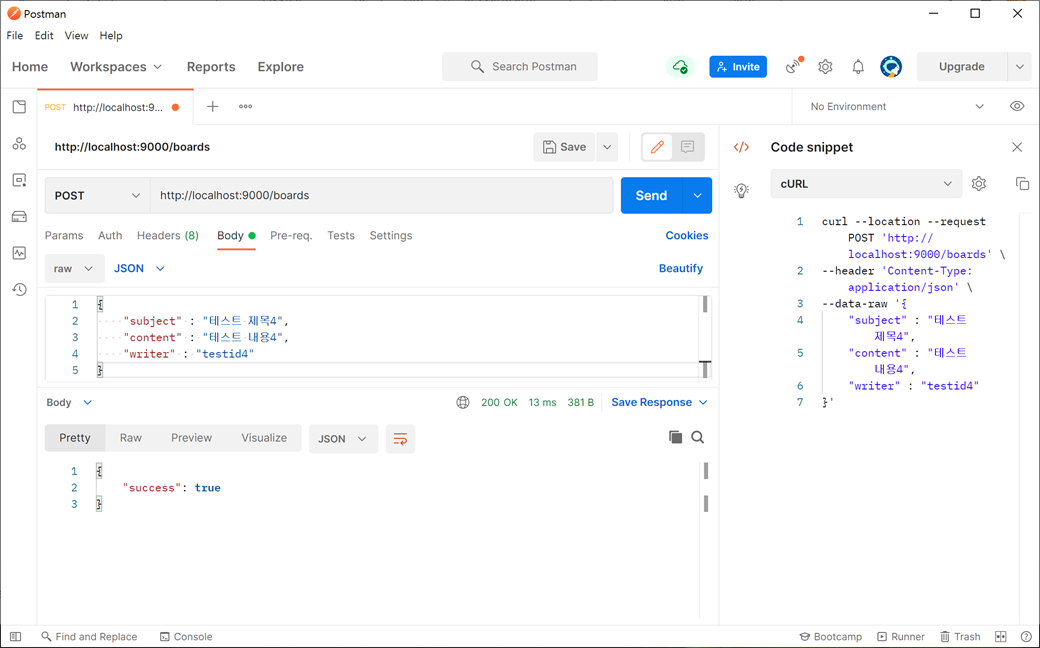Switch to the Tests tab
This screenshot has width=1040, height=648.
(341, 235)
